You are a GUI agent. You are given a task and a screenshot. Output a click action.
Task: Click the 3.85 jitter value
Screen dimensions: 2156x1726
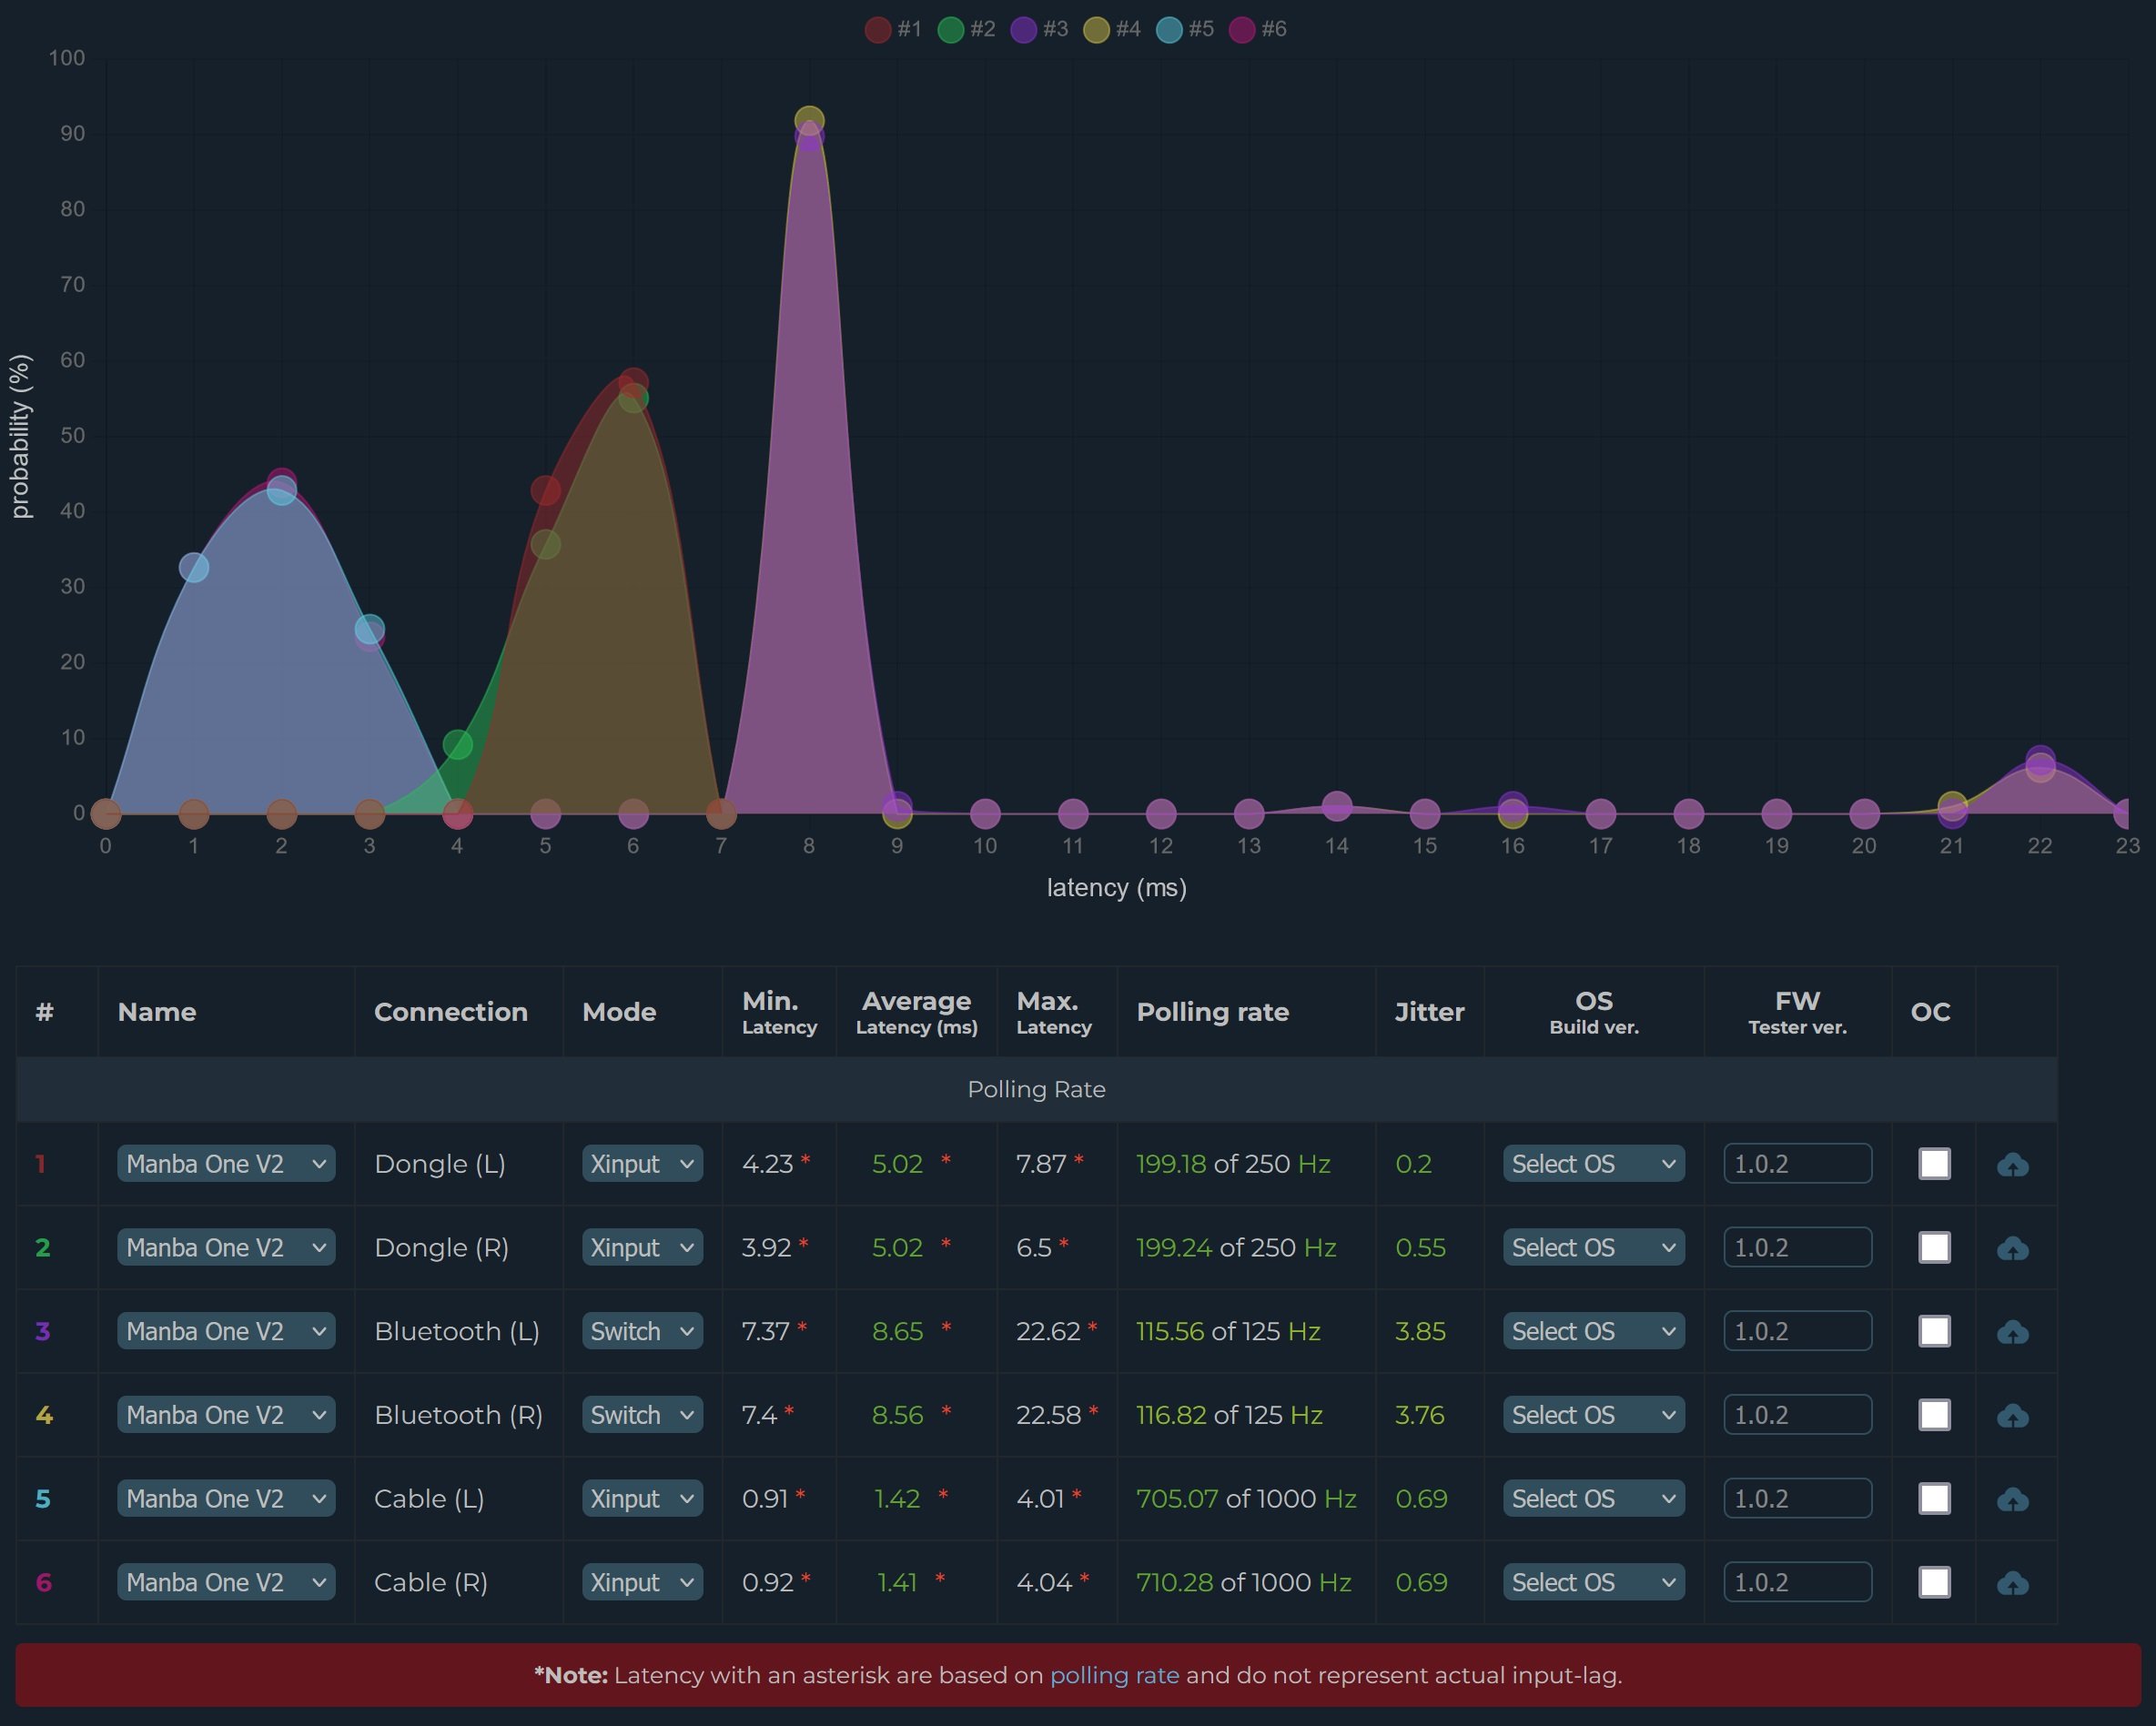pyautogui.click(x=1420, y=1332)
